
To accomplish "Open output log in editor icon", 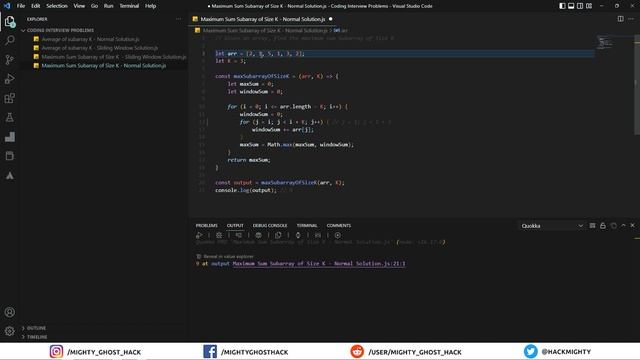I will click(613, 225).
